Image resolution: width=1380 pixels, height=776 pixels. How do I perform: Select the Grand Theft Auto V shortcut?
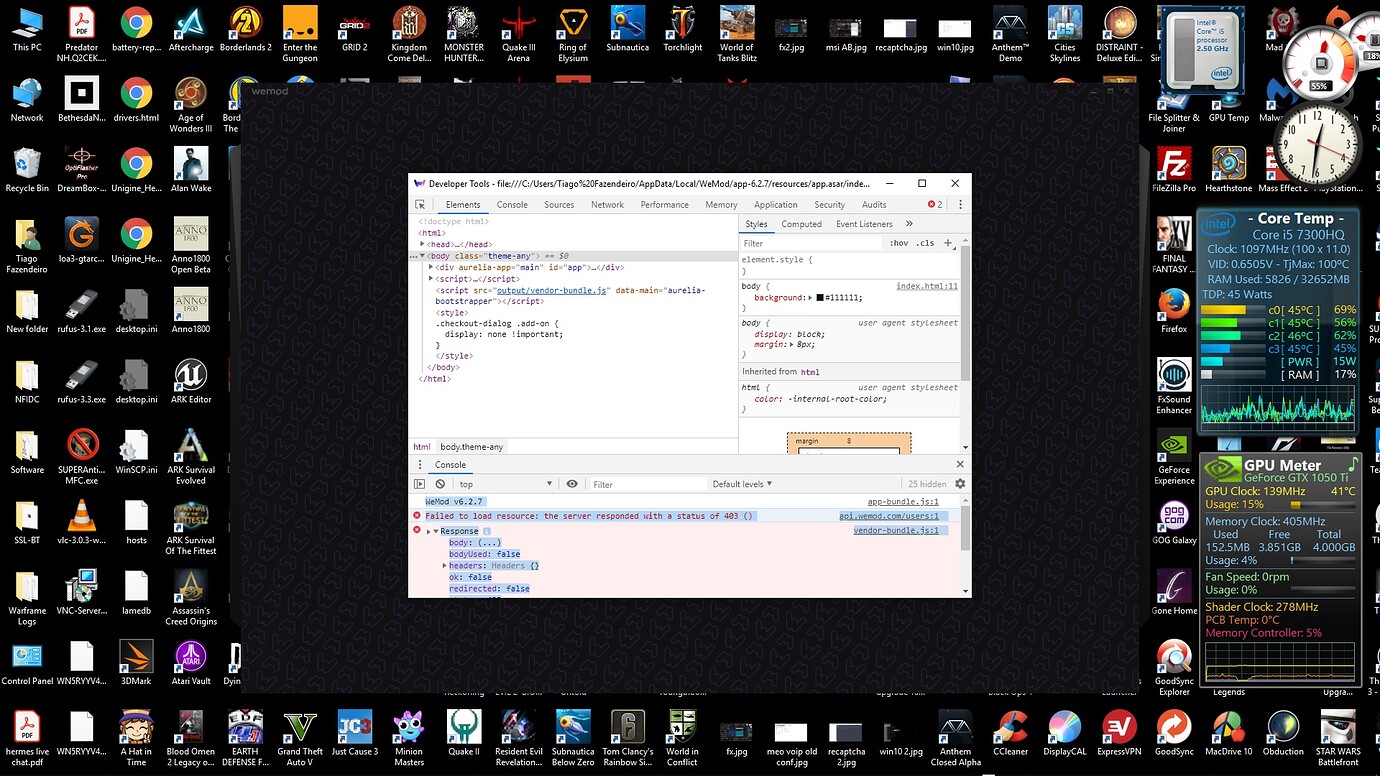point(300,739)
